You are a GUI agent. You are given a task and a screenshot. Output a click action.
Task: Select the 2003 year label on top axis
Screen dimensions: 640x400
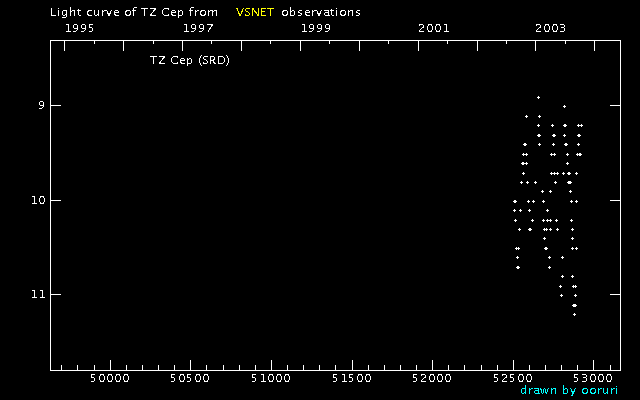[x=550, y=28]
